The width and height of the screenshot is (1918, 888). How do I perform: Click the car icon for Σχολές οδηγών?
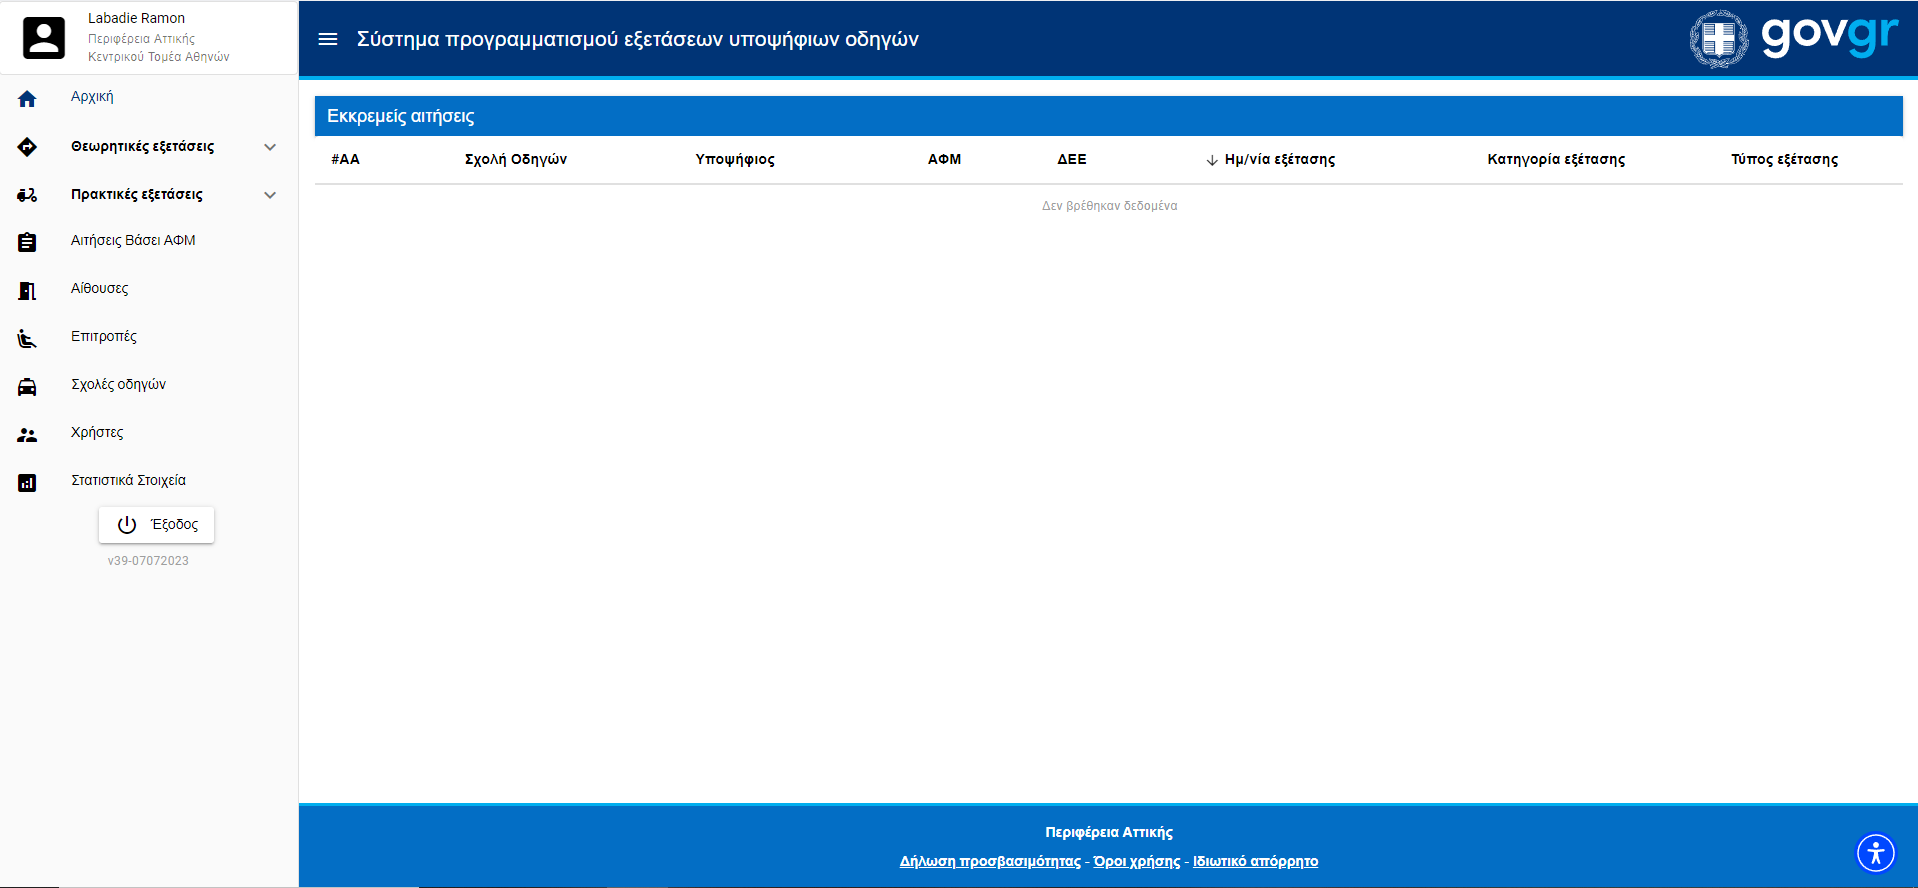pyautogui.click(x=27, y=386)
